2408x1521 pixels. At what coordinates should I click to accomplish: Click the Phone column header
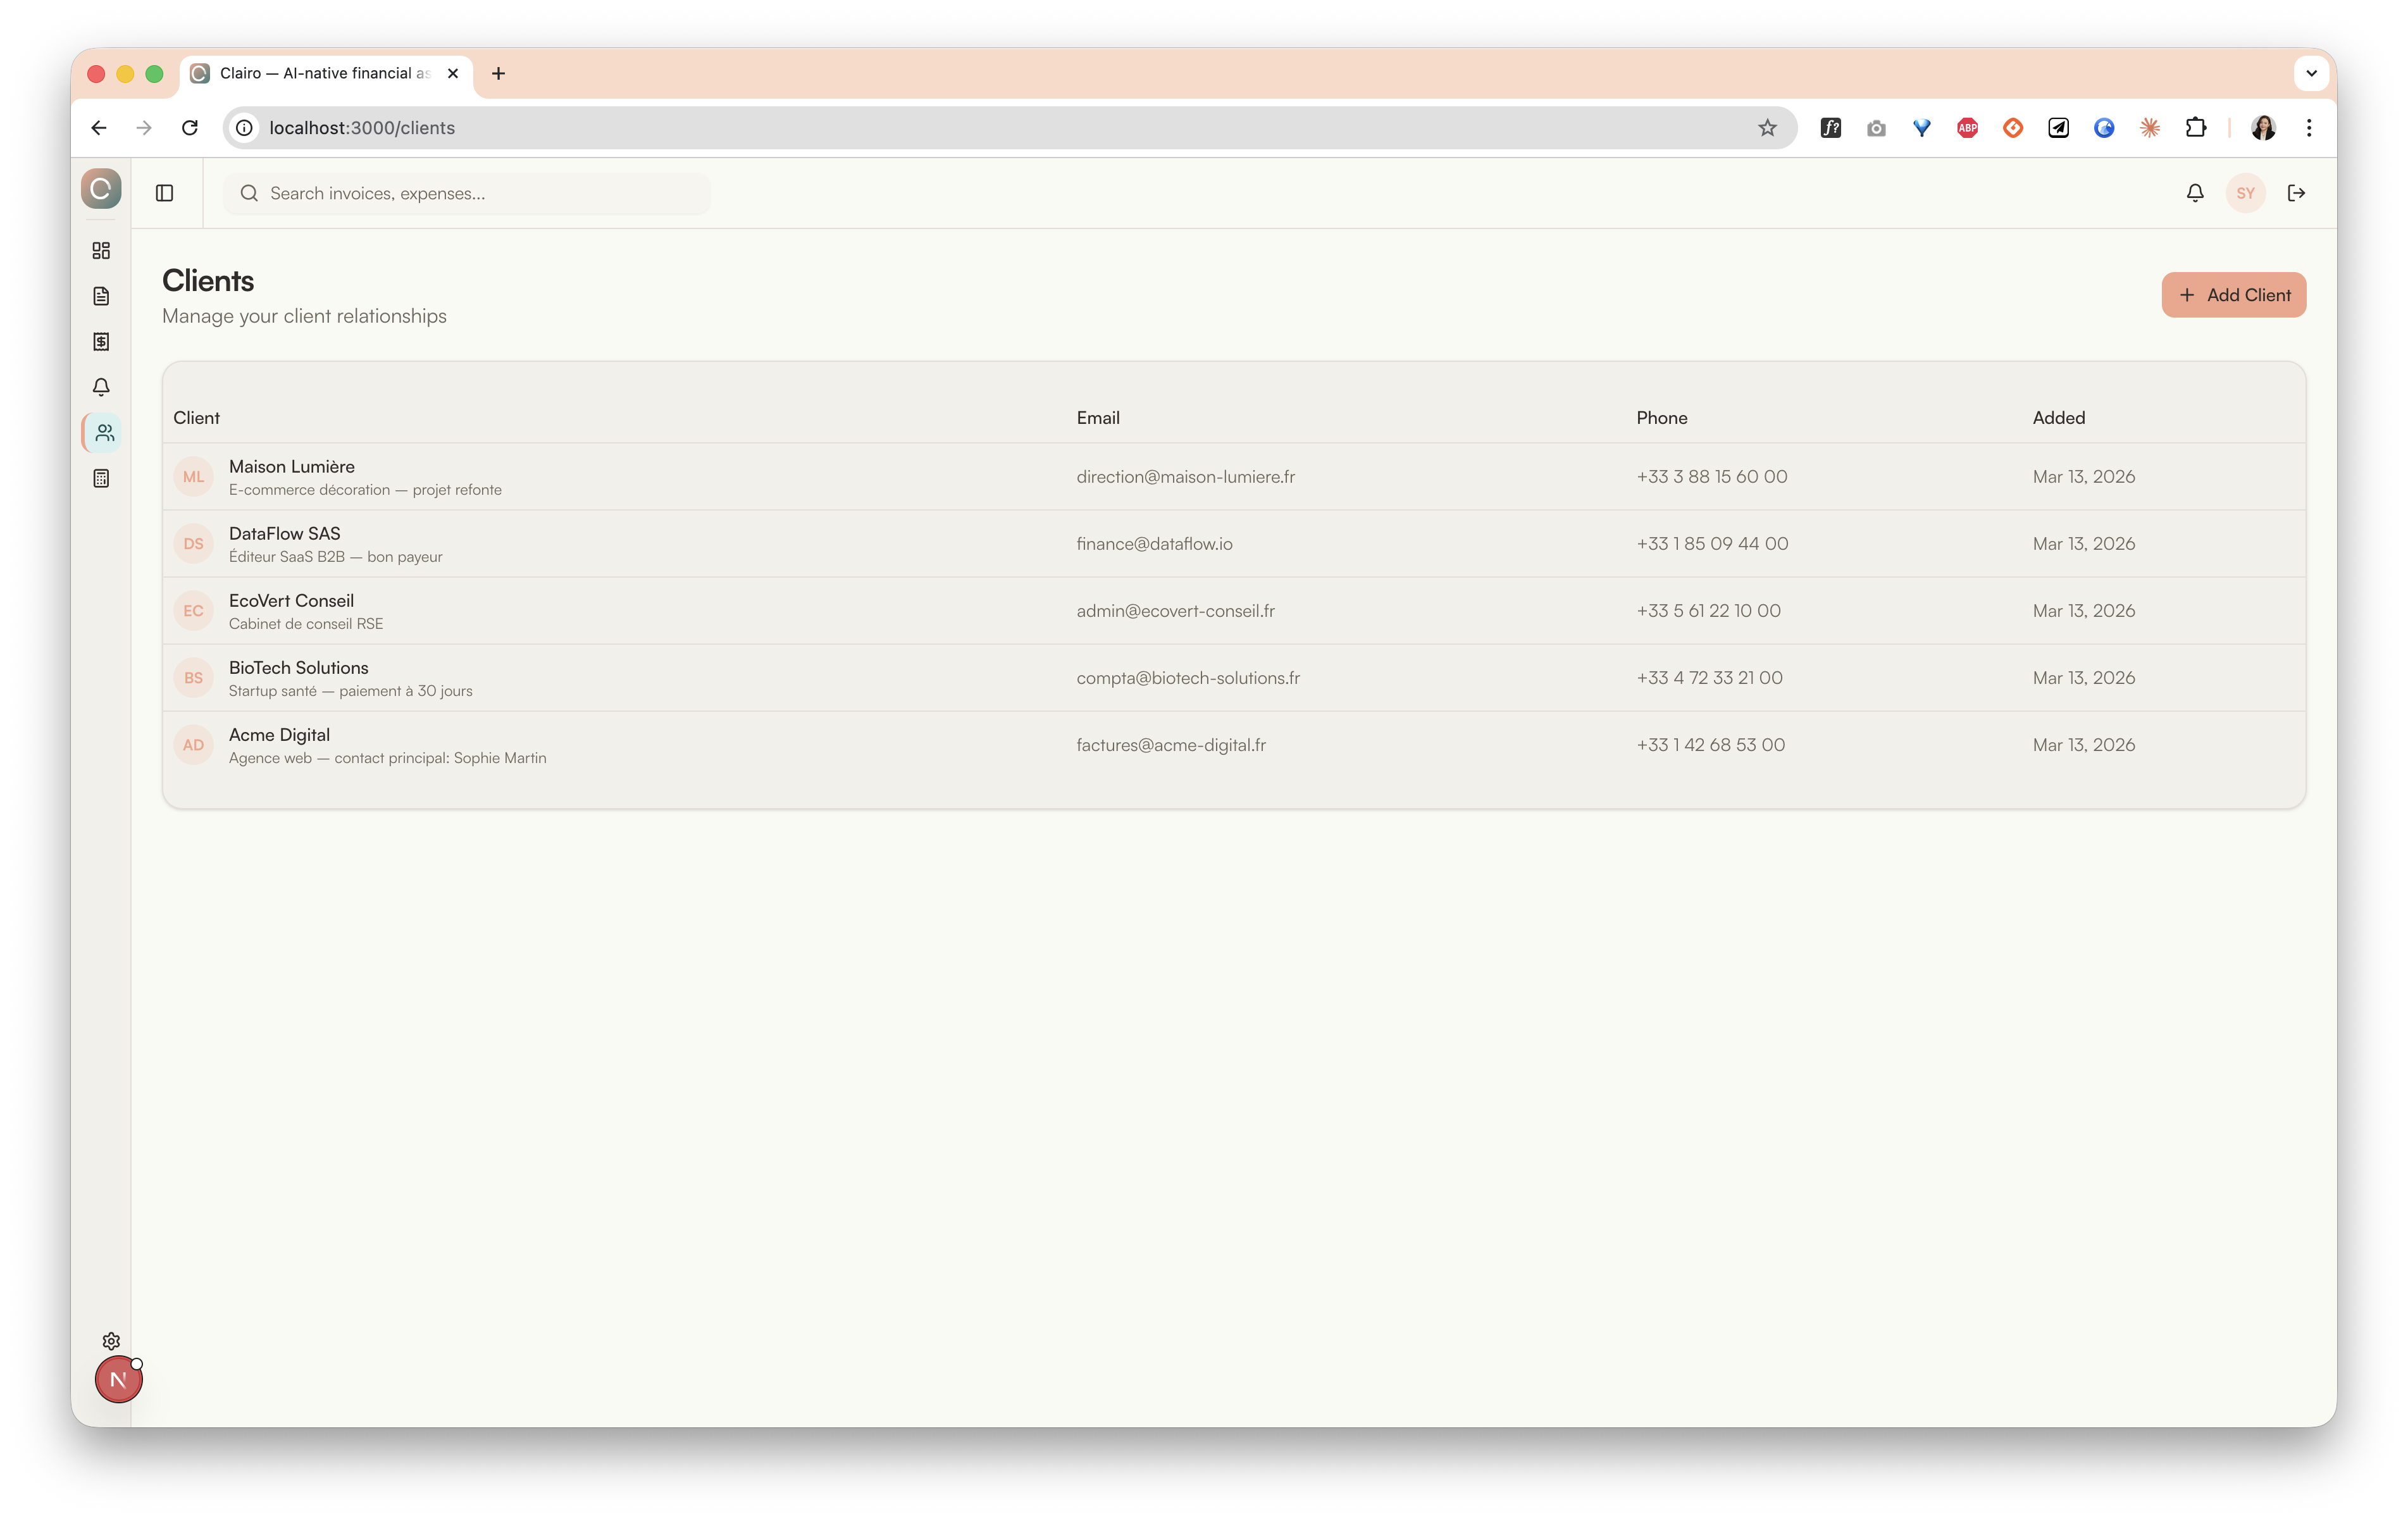click(x=1661, y=418)
